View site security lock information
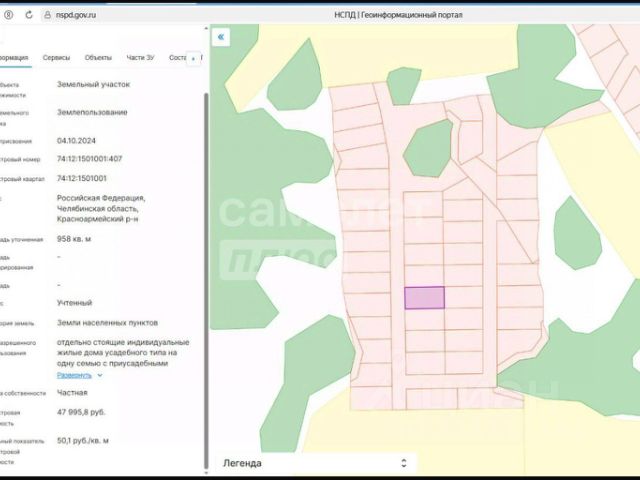640x480 pixels. 47,15
